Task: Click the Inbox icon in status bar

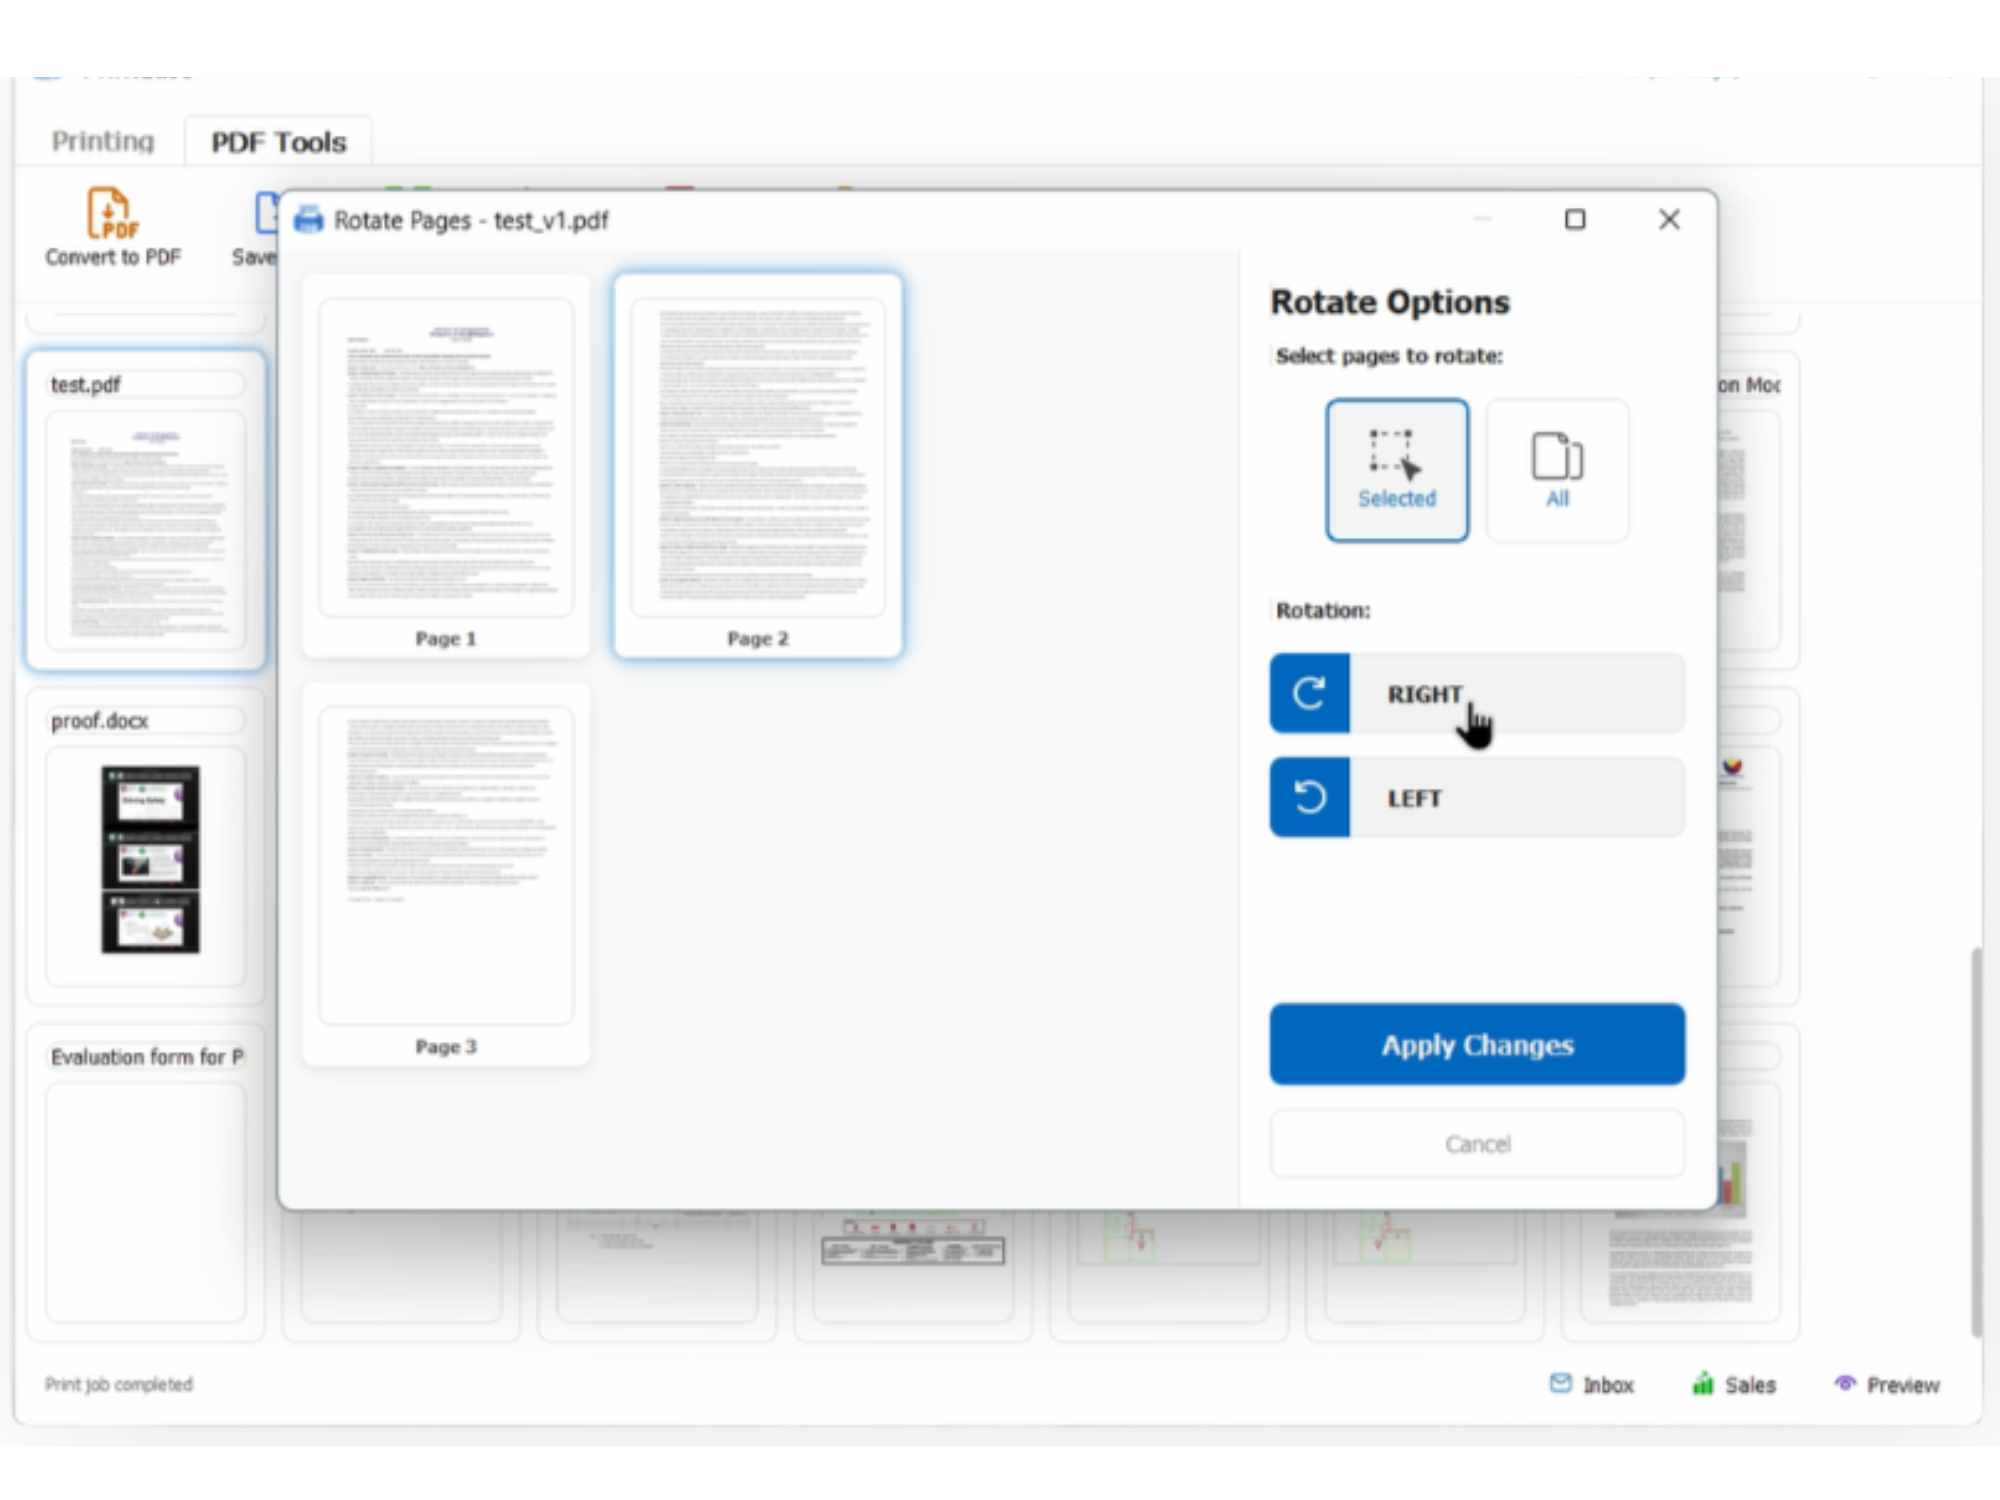Action: pos(1561,1384)
